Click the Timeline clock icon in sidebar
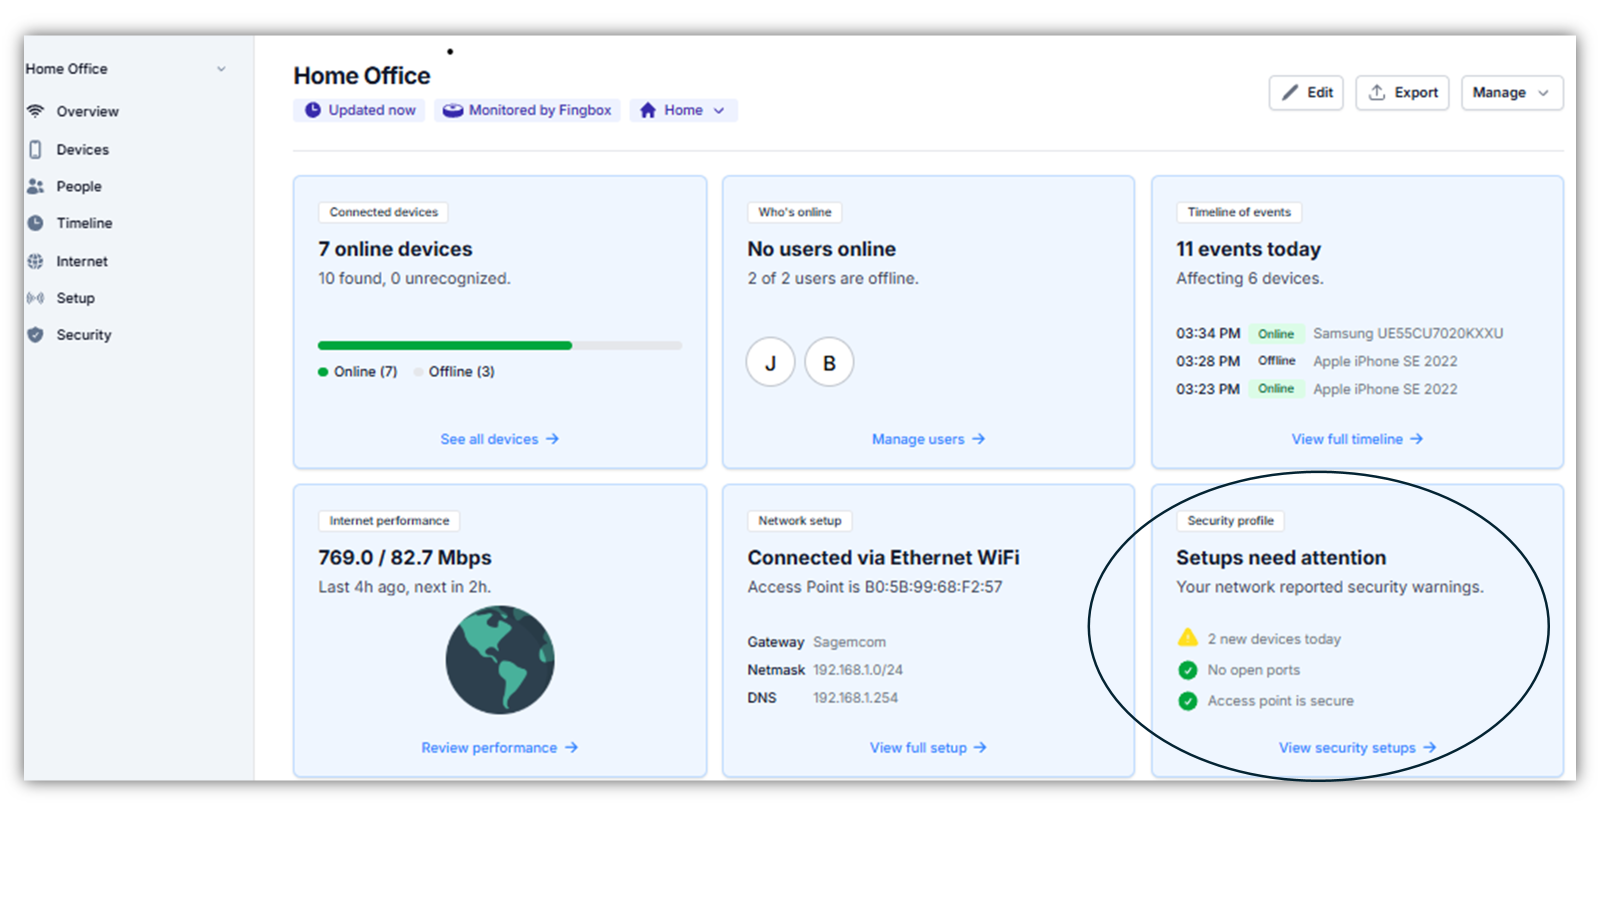This screenshot has width=1600, height=900. pos(36,223)
